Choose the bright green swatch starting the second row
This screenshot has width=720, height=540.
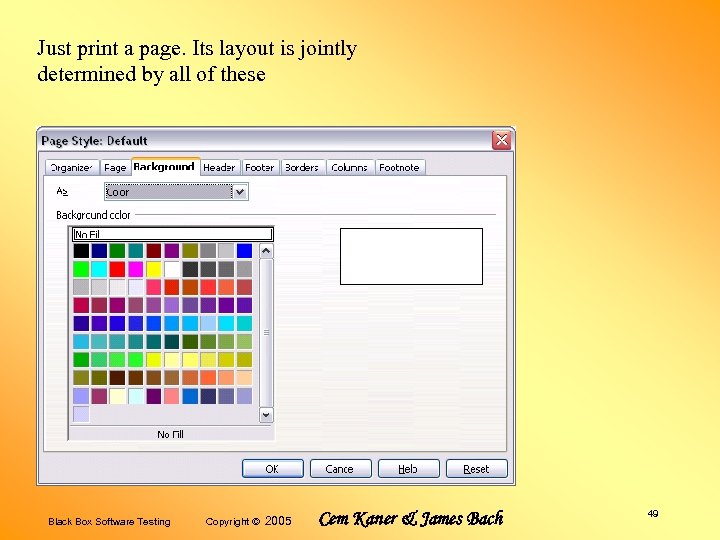(x=81, y=269)
